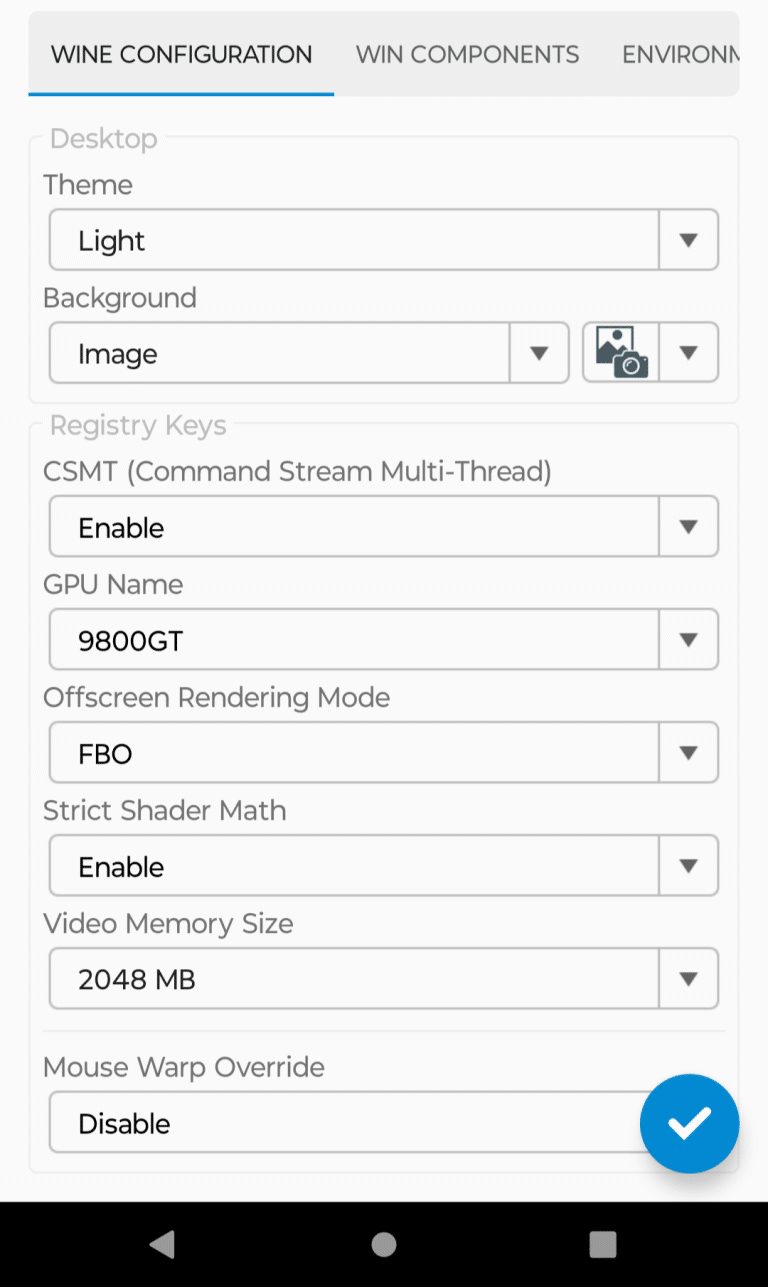Open Offscreen Rendering Mode FBO dropdown
Image resolution: width=768 pixels, height=1287 pixels.
pyautogui.click(x=354, y=753)
